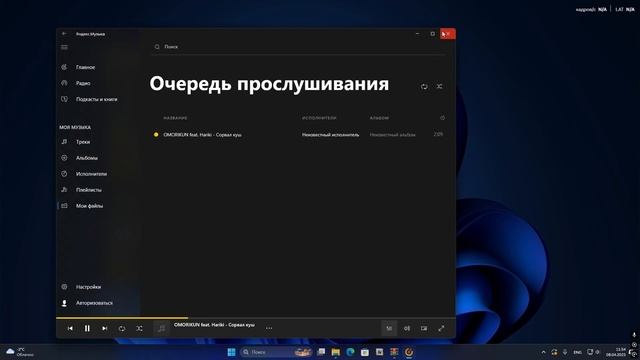Show hidden tray icons chevron
Image resolution: width=640 pixels, height=360 pixels.
pos(543,352)
